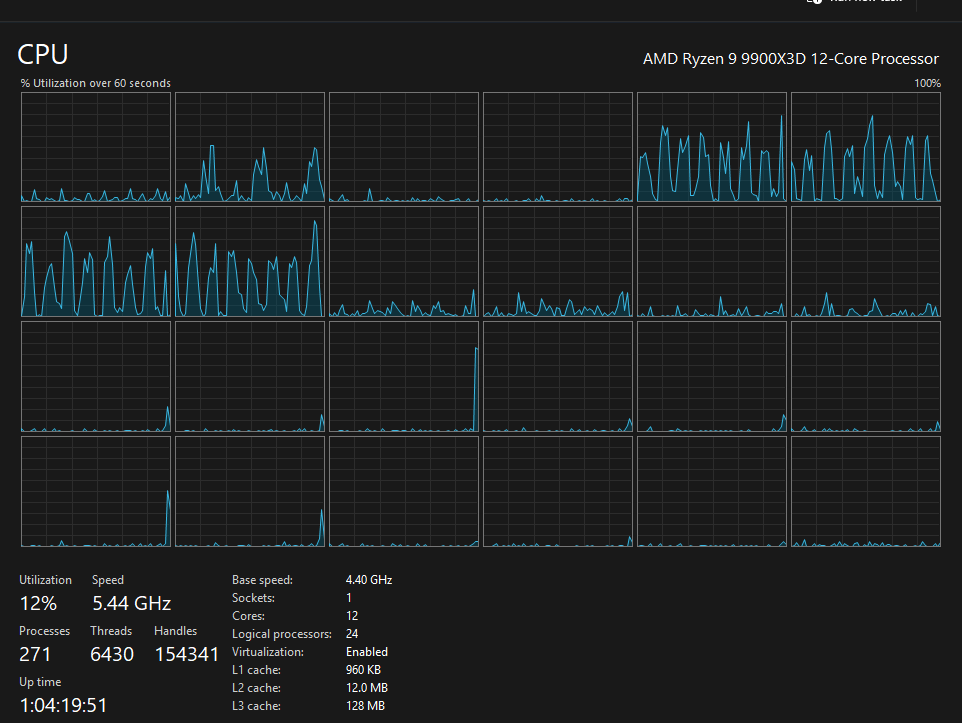Viewport: 962px width, 723px height.
Task: Click the Logical processors label
Action: [x=282, y=634]
